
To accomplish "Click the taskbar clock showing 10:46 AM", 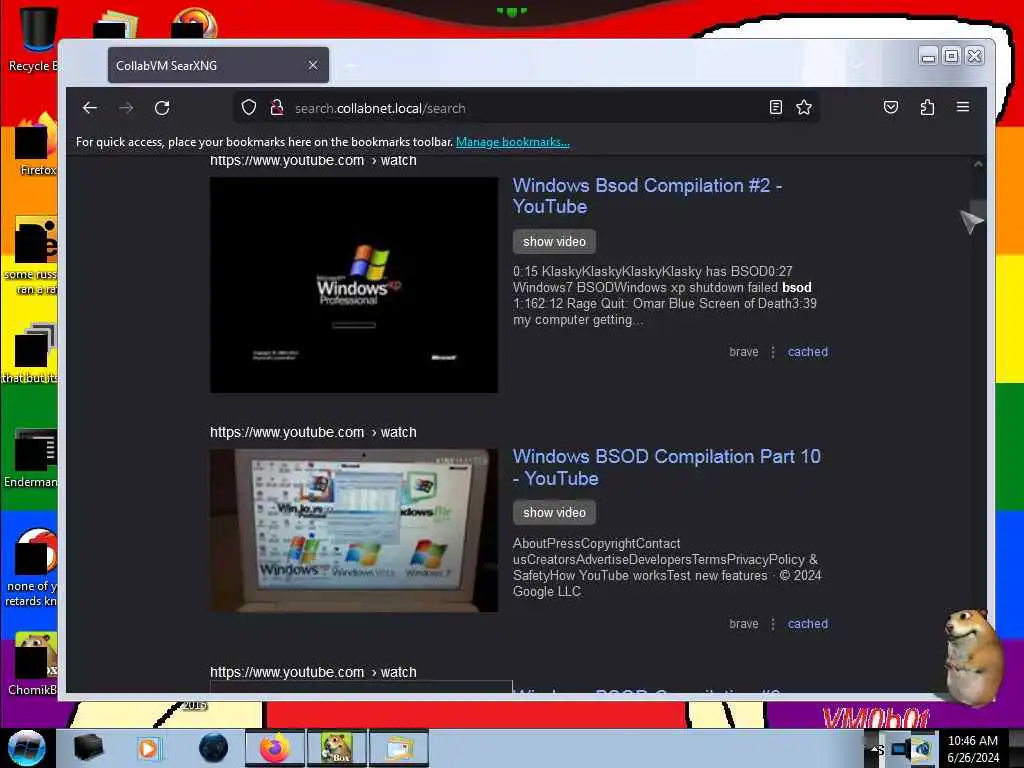I will click(x=973, y=748).
